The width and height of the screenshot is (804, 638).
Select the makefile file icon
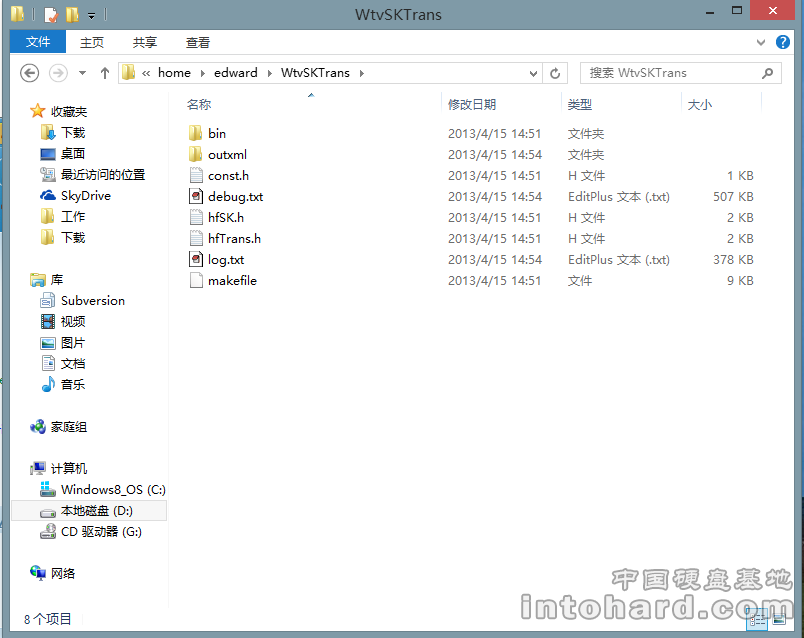point(196,281)
